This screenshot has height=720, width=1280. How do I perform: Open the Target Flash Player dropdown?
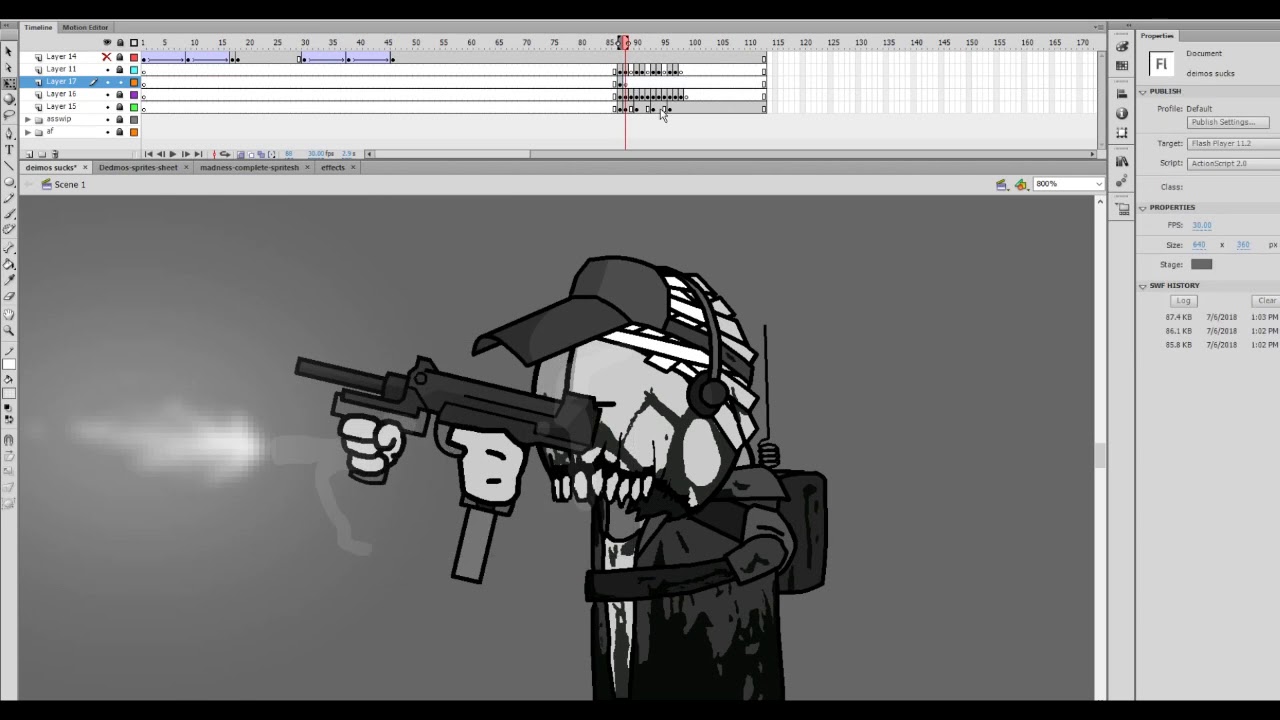coord(1233,143)
